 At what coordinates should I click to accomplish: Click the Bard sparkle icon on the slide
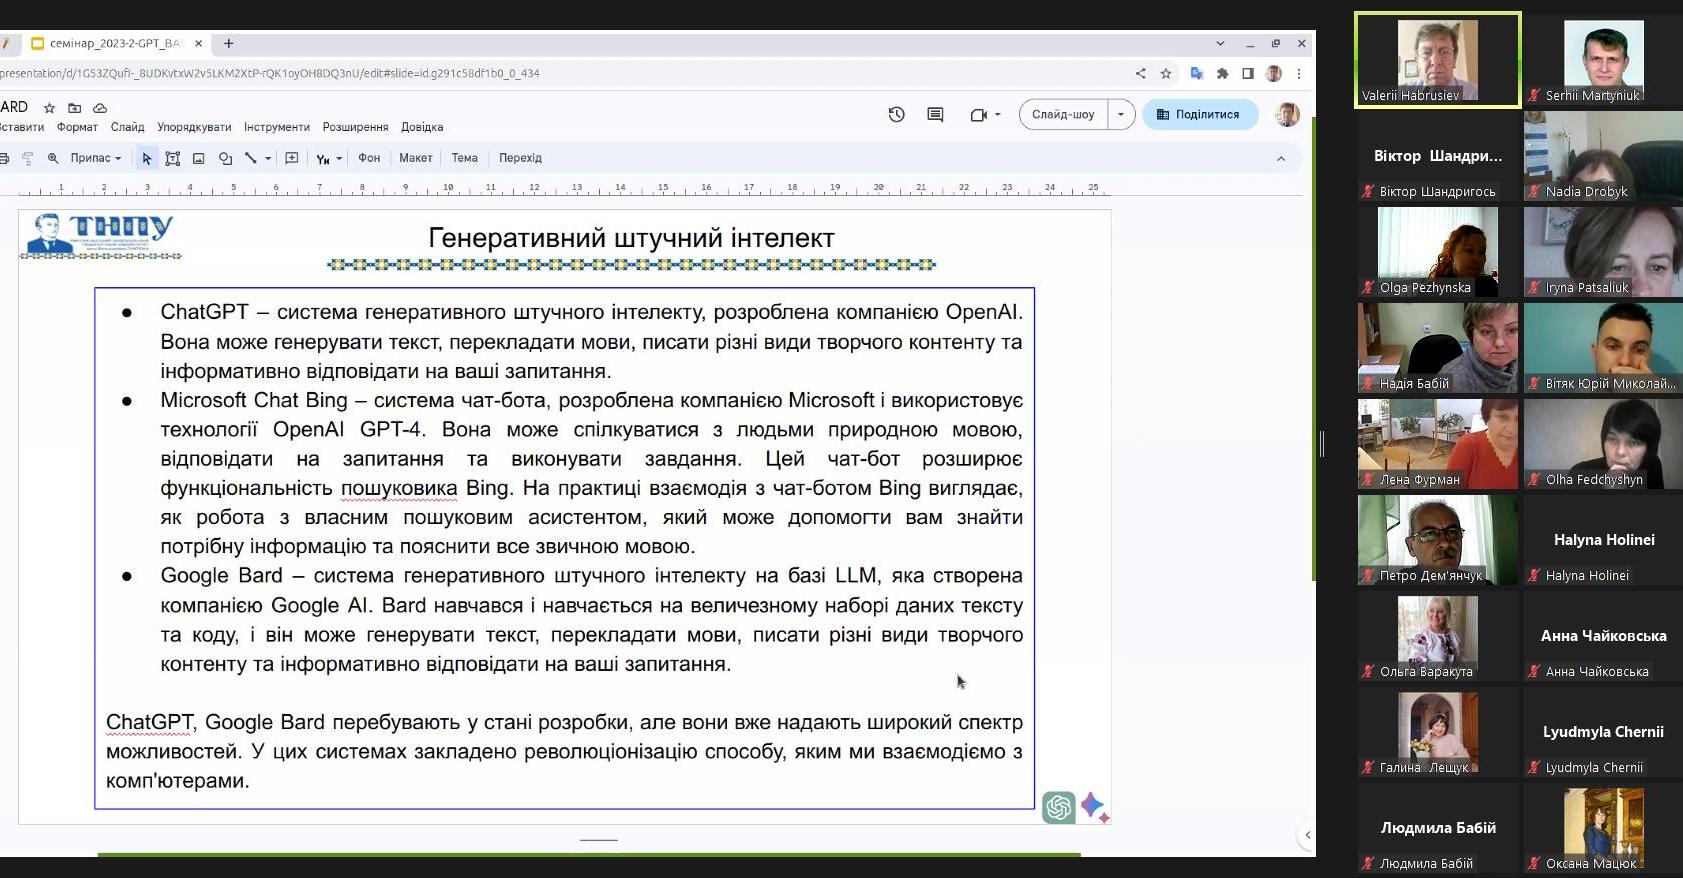pos(1095,807)
